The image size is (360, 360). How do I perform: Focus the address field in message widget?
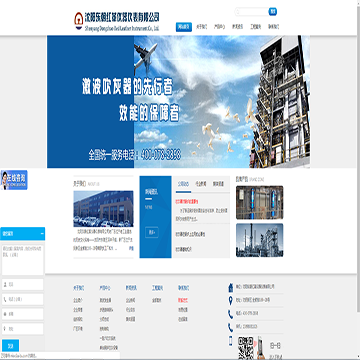tap(23, 329)
